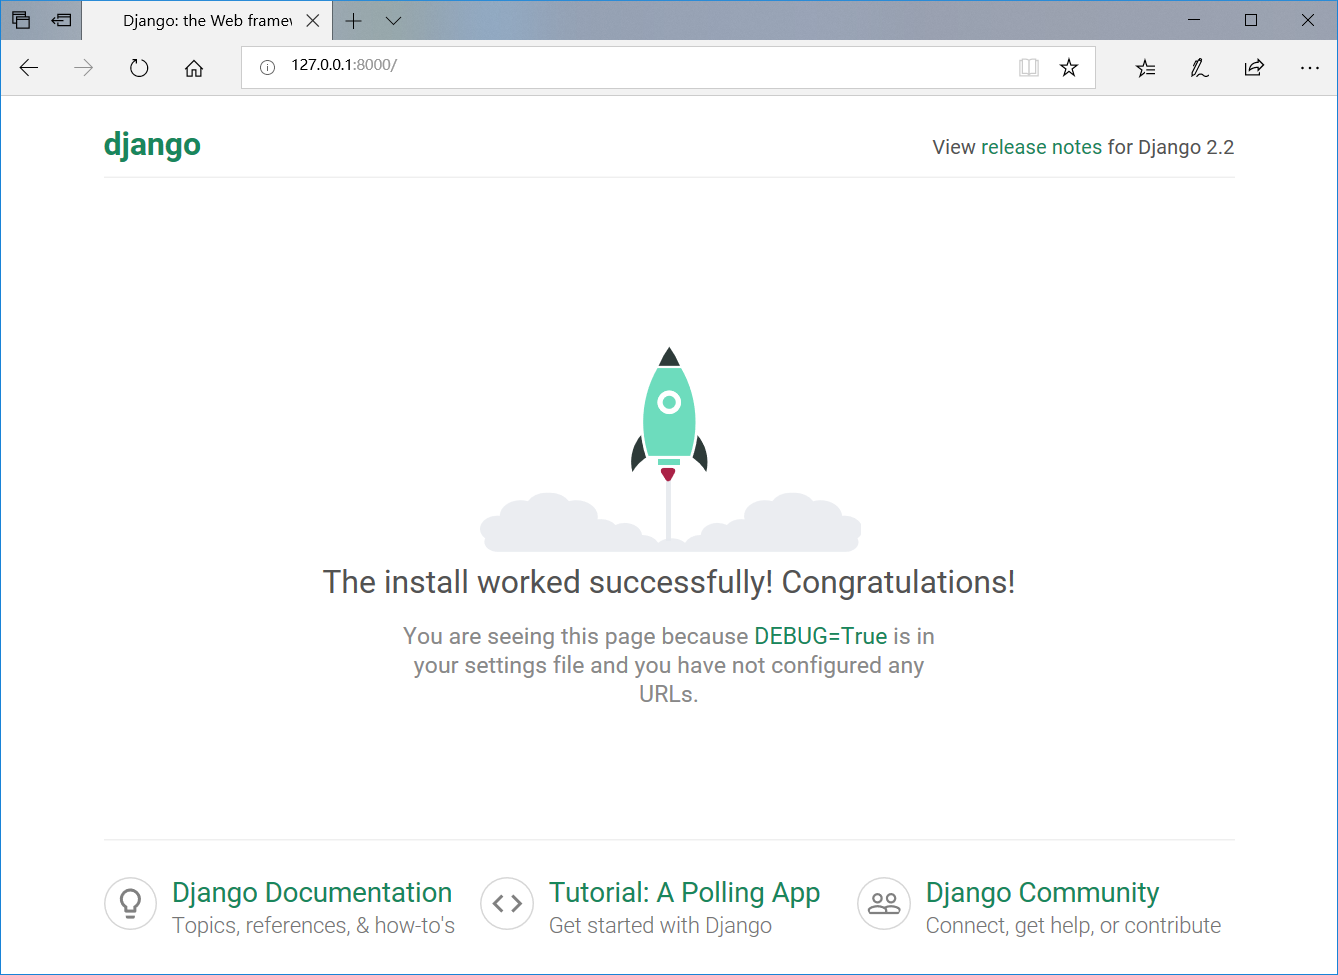Close the Django tab

click(313, 20)
